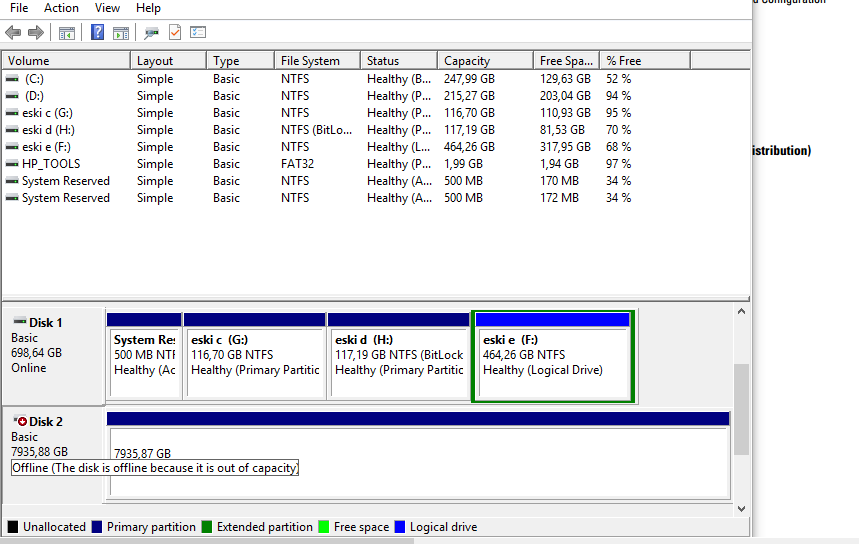Click the checklist settings toolbar icon
The image size is (859, 544).
pos(197,32)
